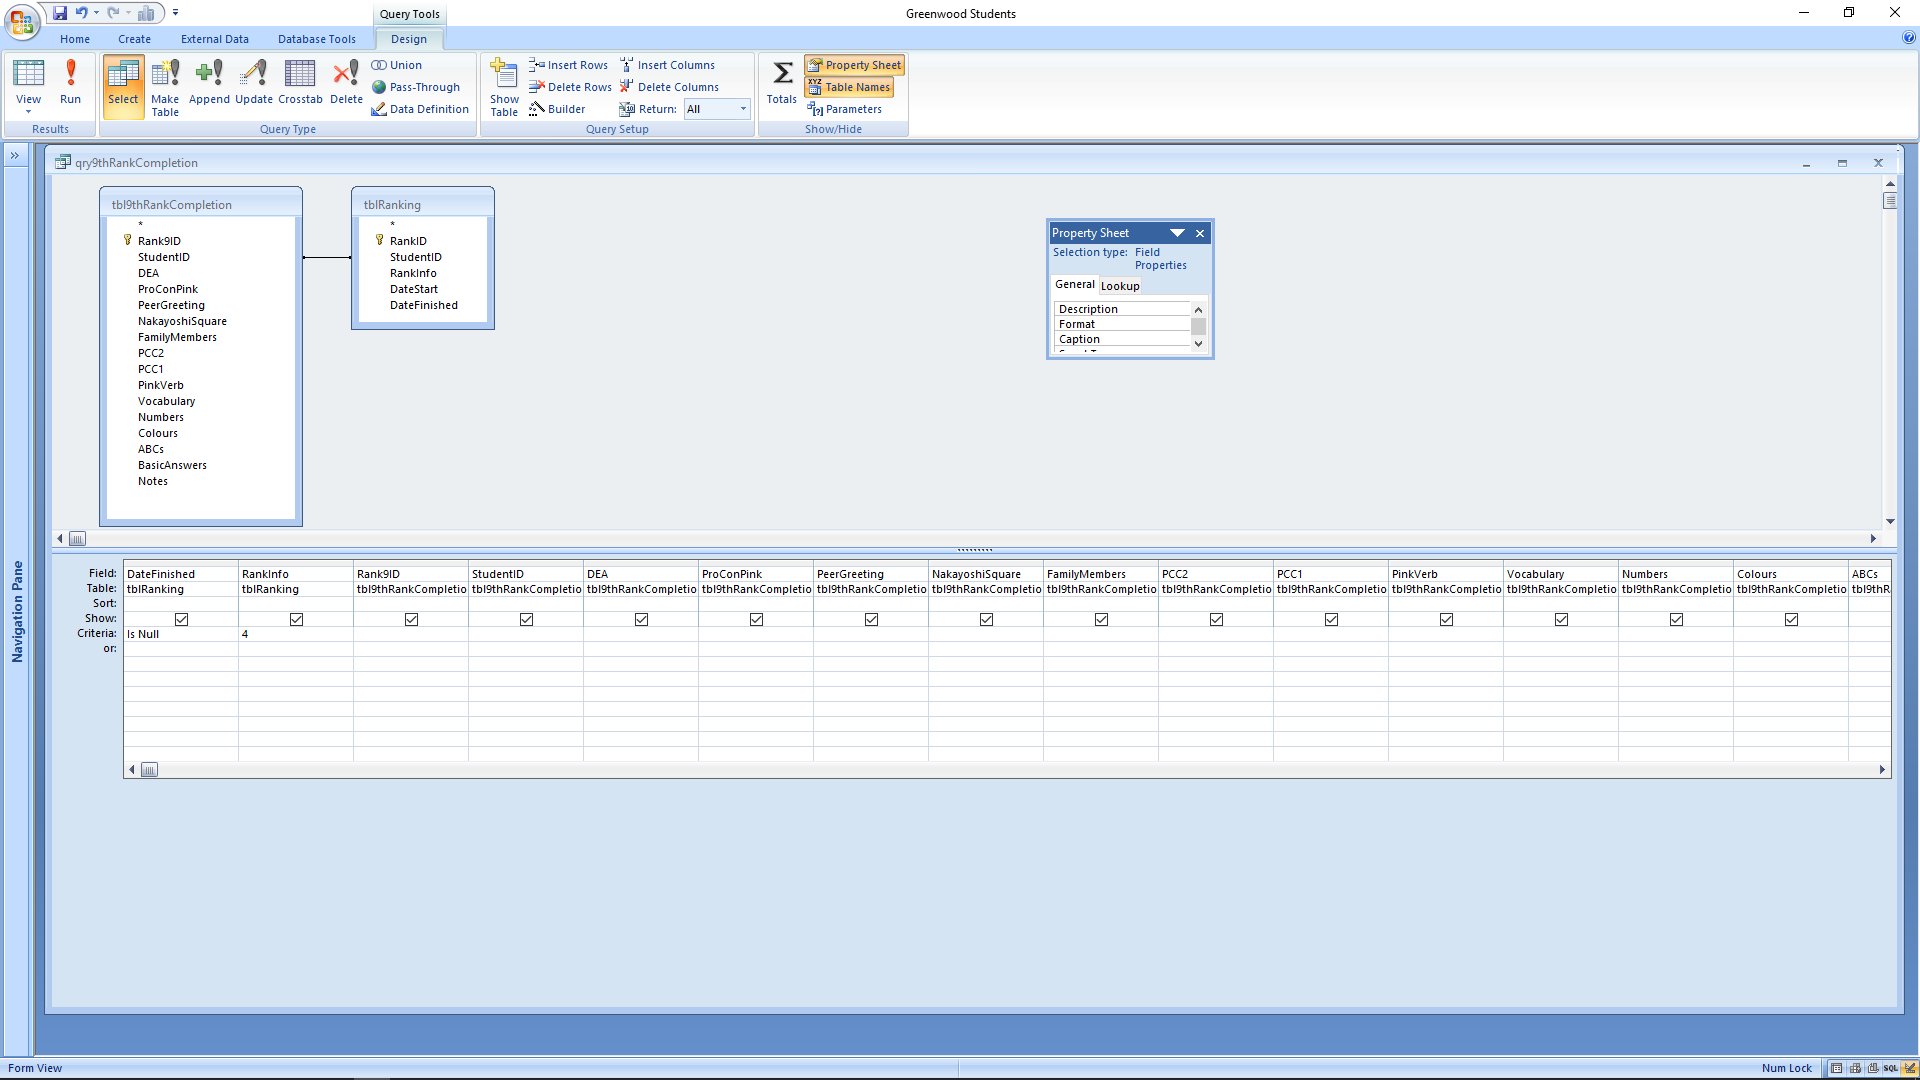Expand the Navigation Pane shutter button
Screen dimensions: 1920x1080
pos(15,156)
